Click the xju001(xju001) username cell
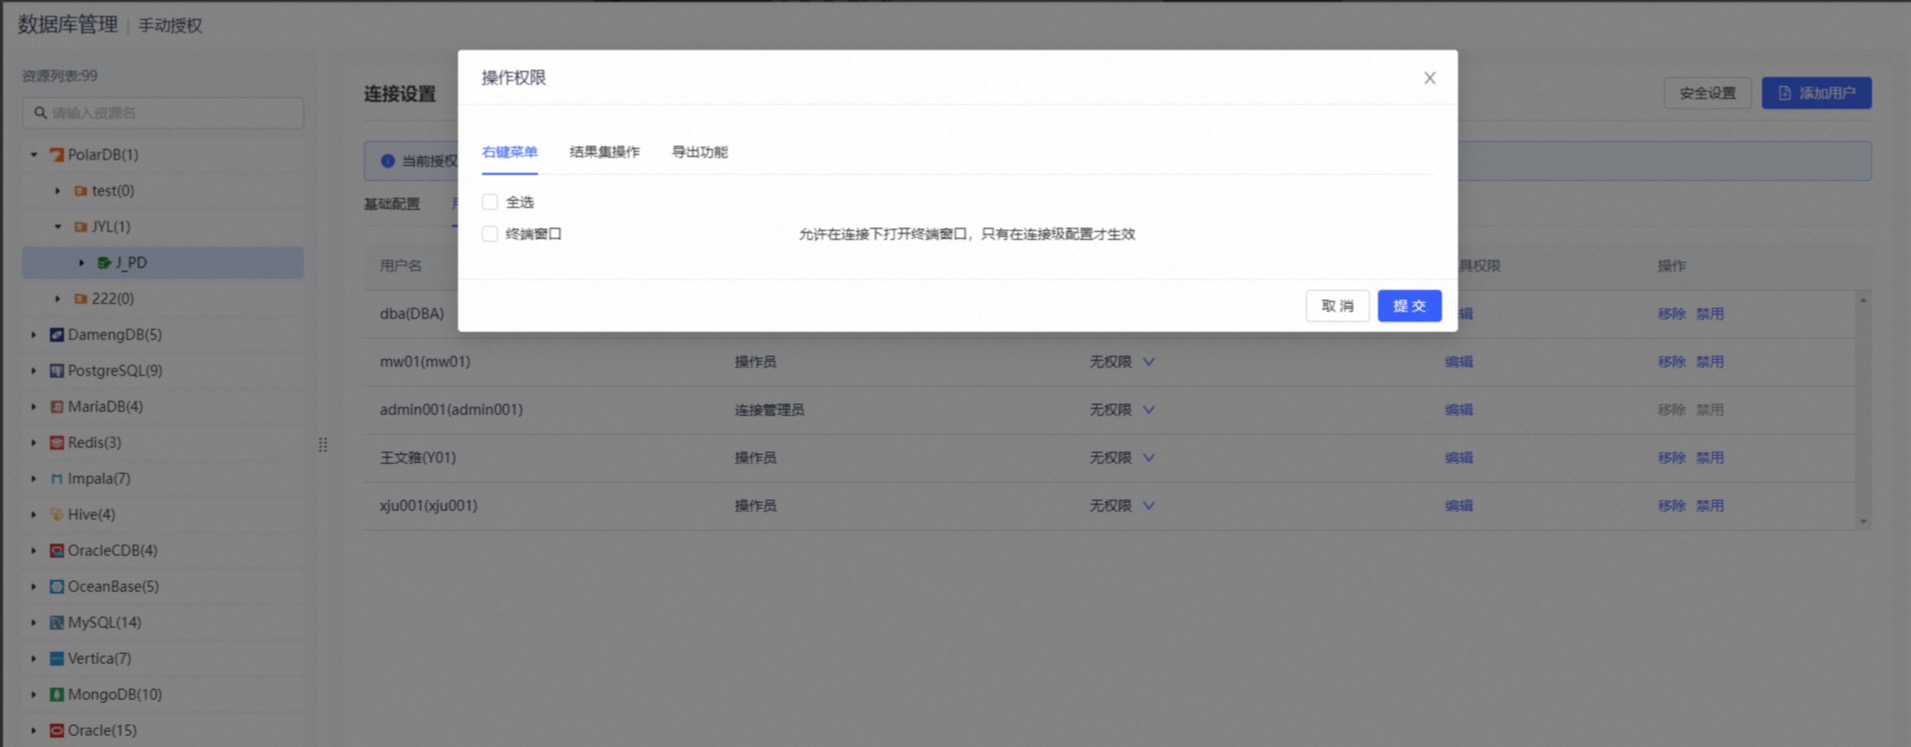This screenshot has height=747, width=1911. click(x=429, y=506)
